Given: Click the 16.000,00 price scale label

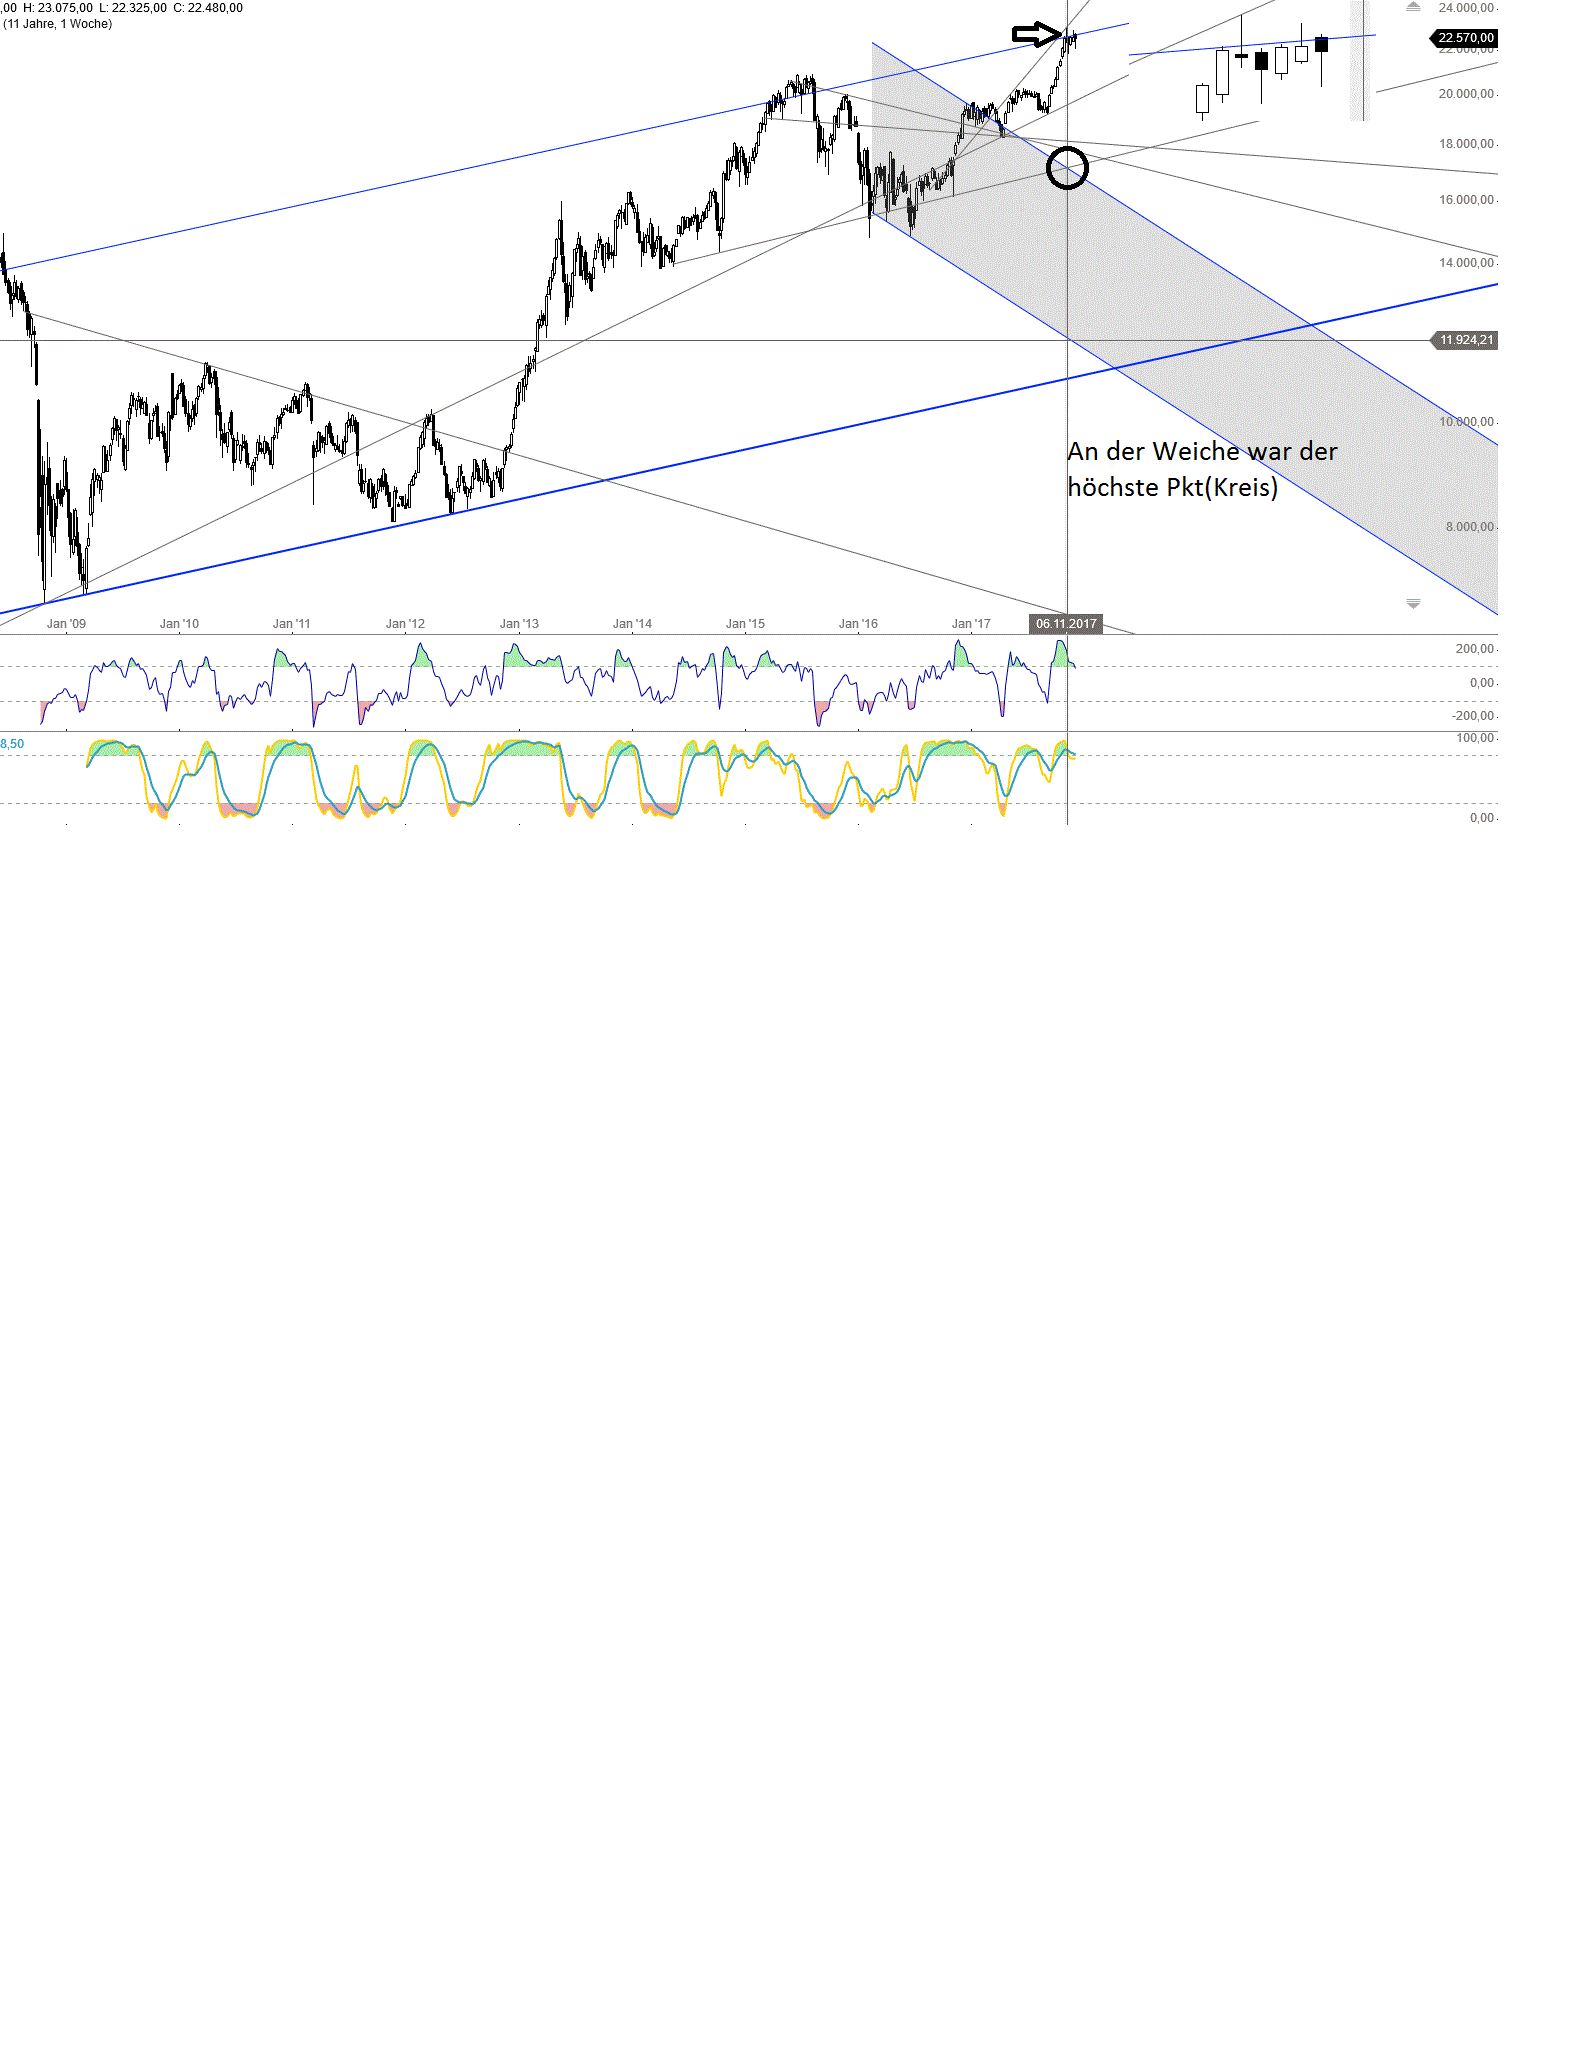Looking at the screenshot, I should [x=1466, y=200].
